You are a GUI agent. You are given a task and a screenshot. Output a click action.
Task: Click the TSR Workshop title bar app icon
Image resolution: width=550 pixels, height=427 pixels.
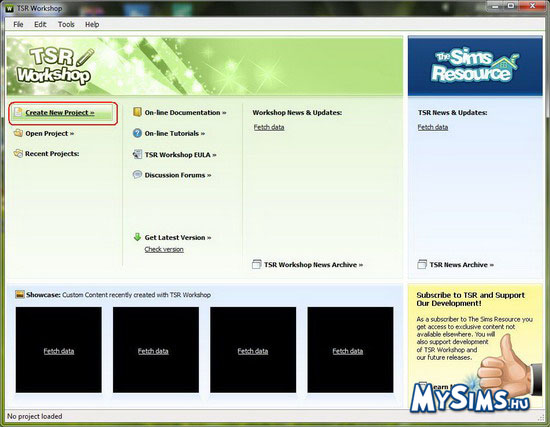click(9, 8)
